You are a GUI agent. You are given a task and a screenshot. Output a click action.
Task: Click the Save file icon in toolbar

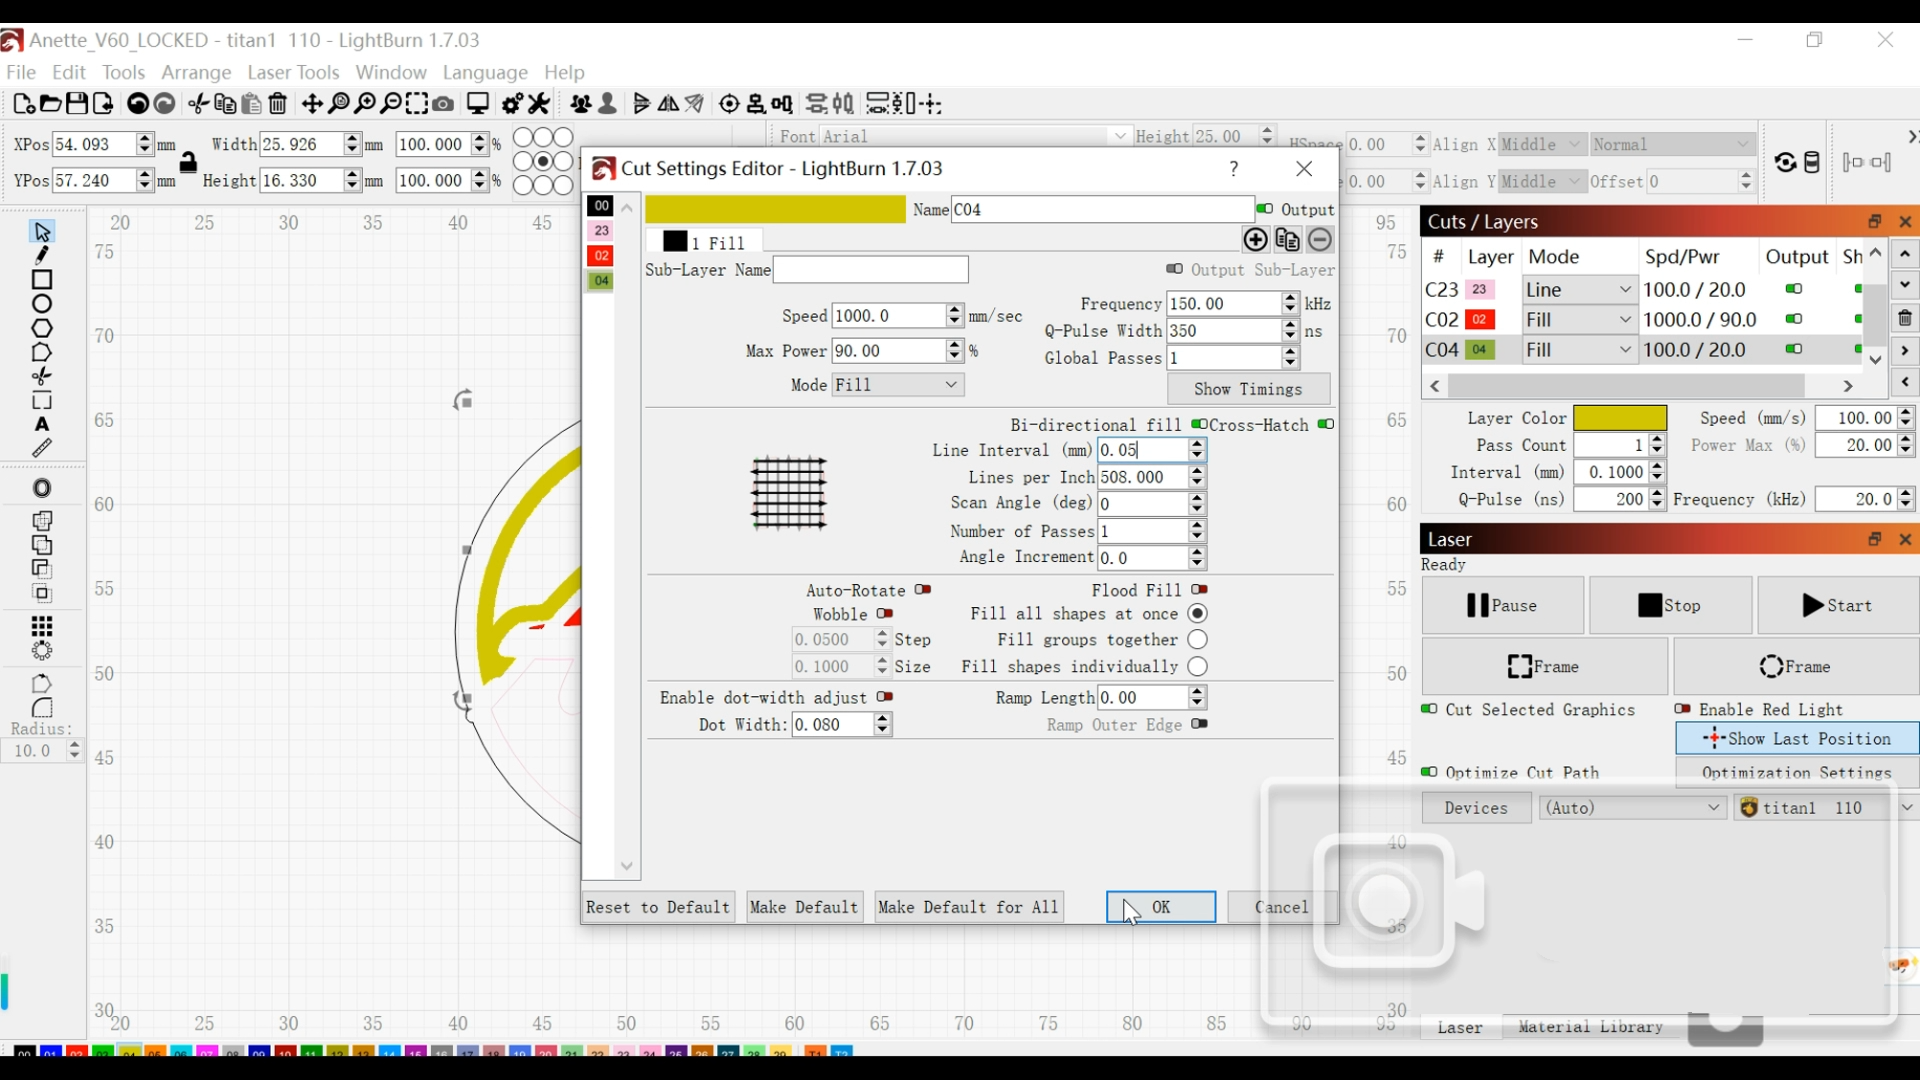77,104
